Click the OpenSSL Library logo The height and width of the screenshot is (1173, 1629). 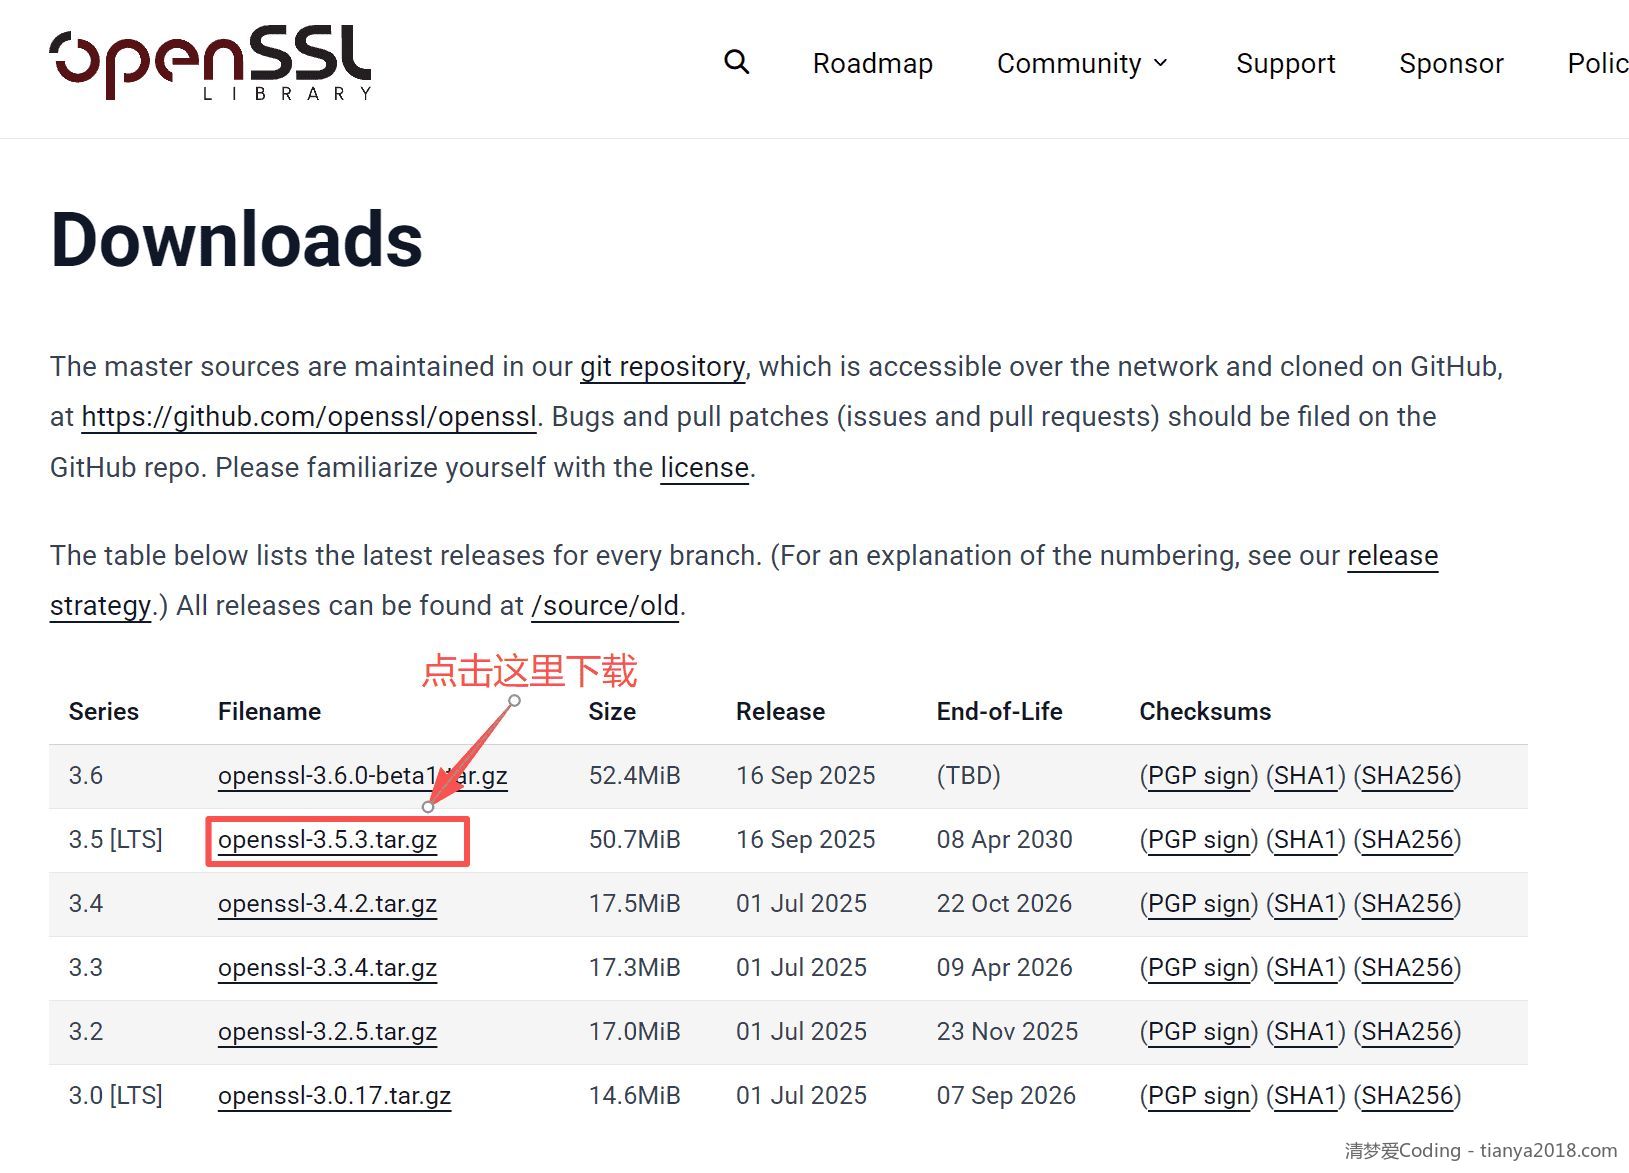[x=211, y=63]
